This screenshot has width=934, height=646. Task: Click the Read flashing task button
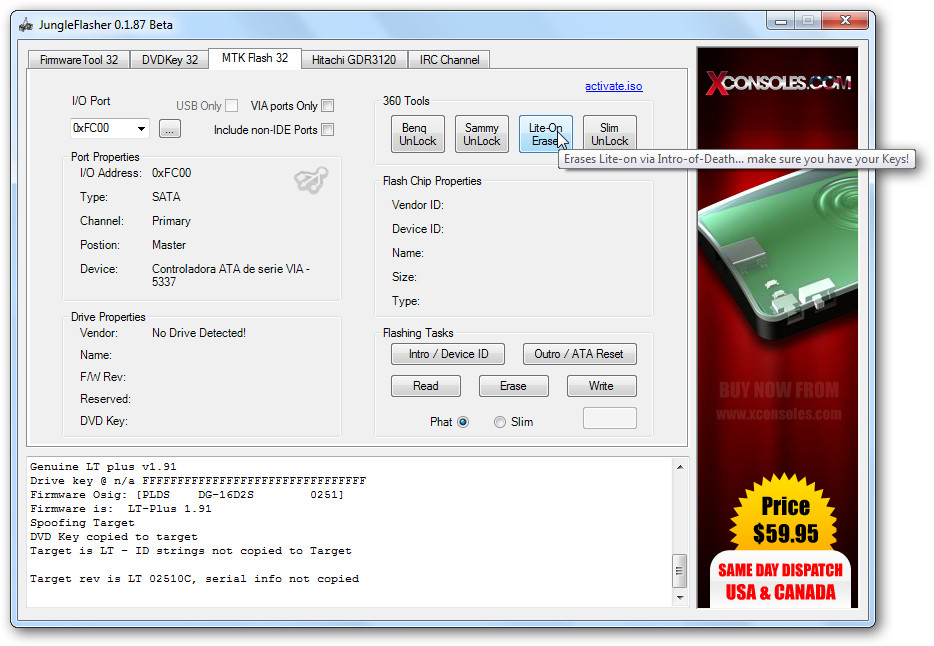pos(426,386)
